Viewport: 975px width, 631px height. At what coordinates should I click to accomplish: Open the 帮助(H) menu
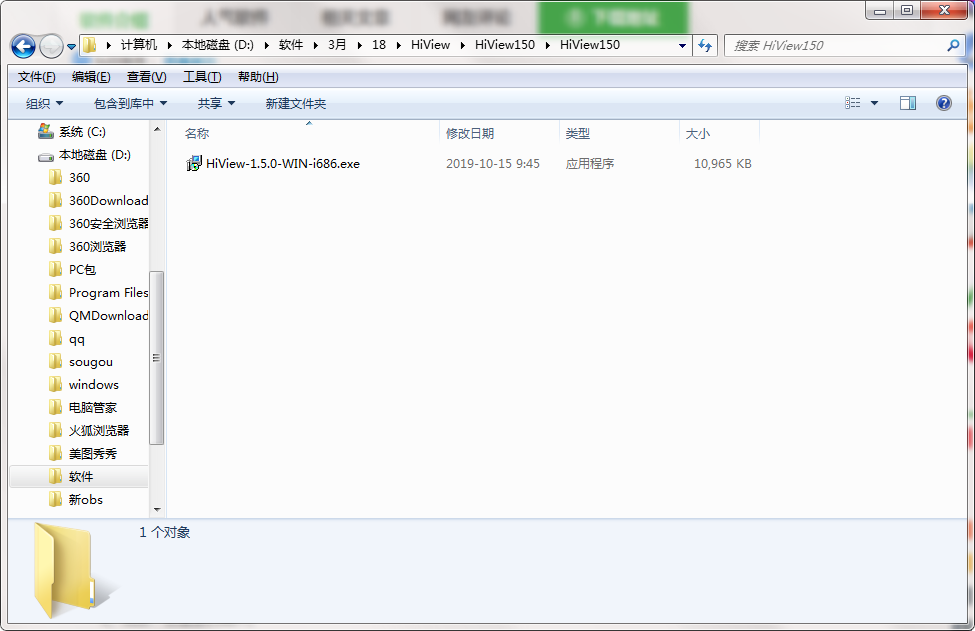pos(258,77)
